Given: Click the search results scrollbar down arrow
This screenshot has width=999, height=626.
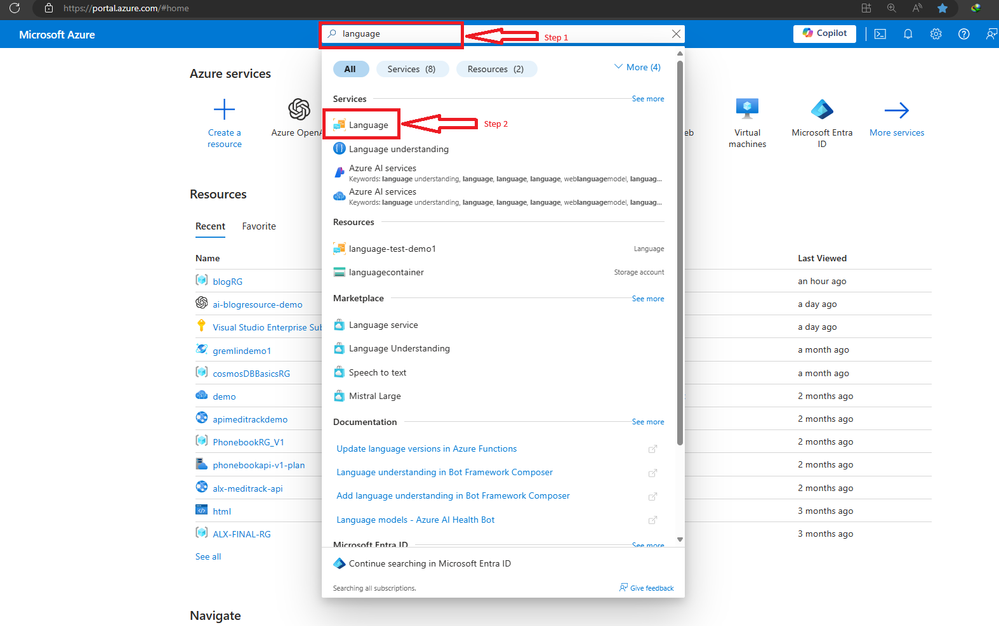Looking at the screenshot, I should click(x=680, y=539).
